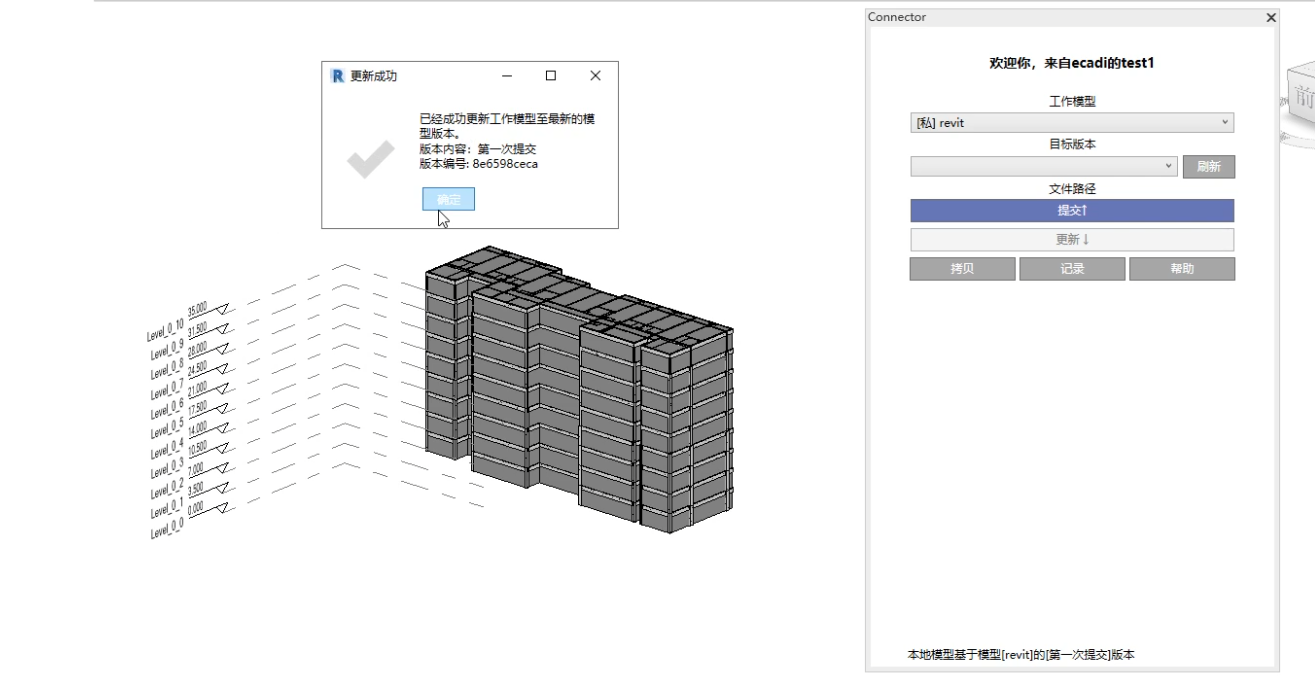
Task: Click the Revit logo in dialog title bar
Action: (x=337, y=76)
